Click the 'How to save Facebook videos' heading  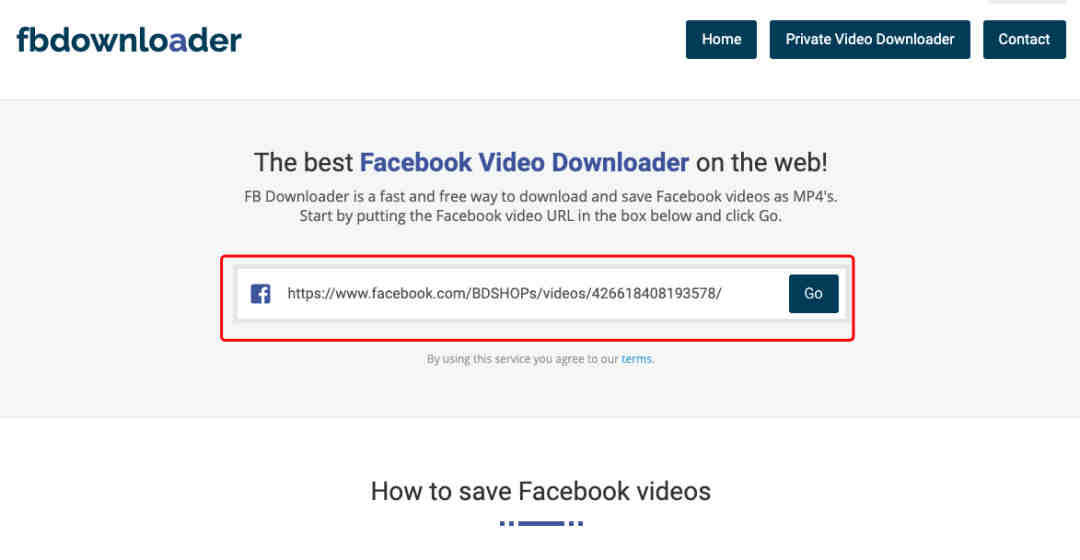[540, 491]
